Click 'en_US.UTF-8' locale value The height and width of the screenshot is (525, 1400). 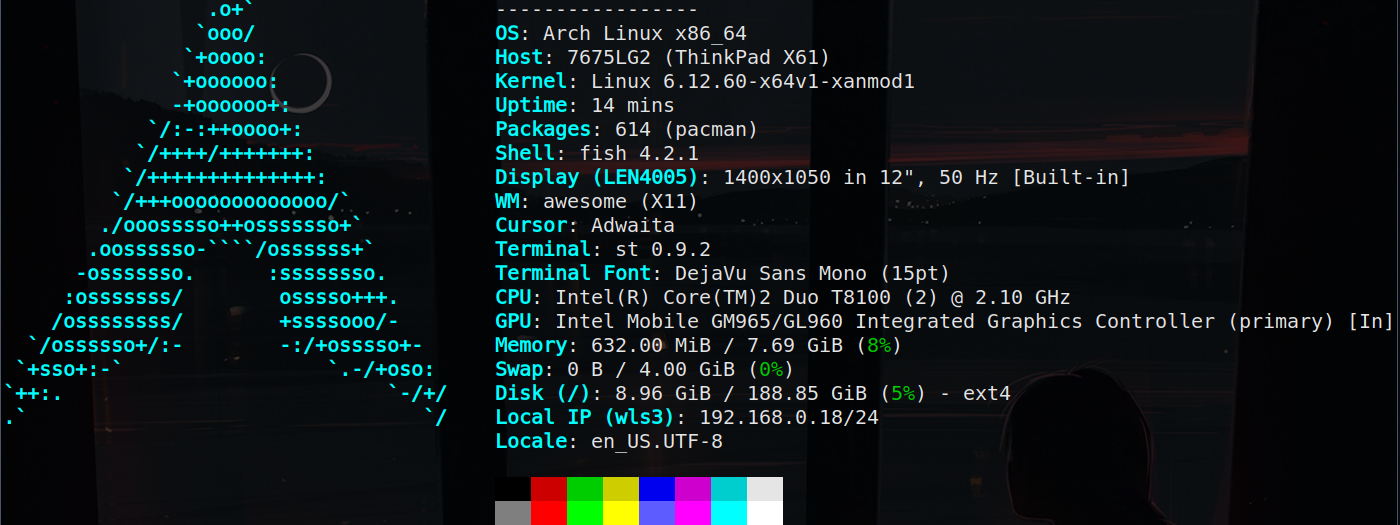coord(657,441)
